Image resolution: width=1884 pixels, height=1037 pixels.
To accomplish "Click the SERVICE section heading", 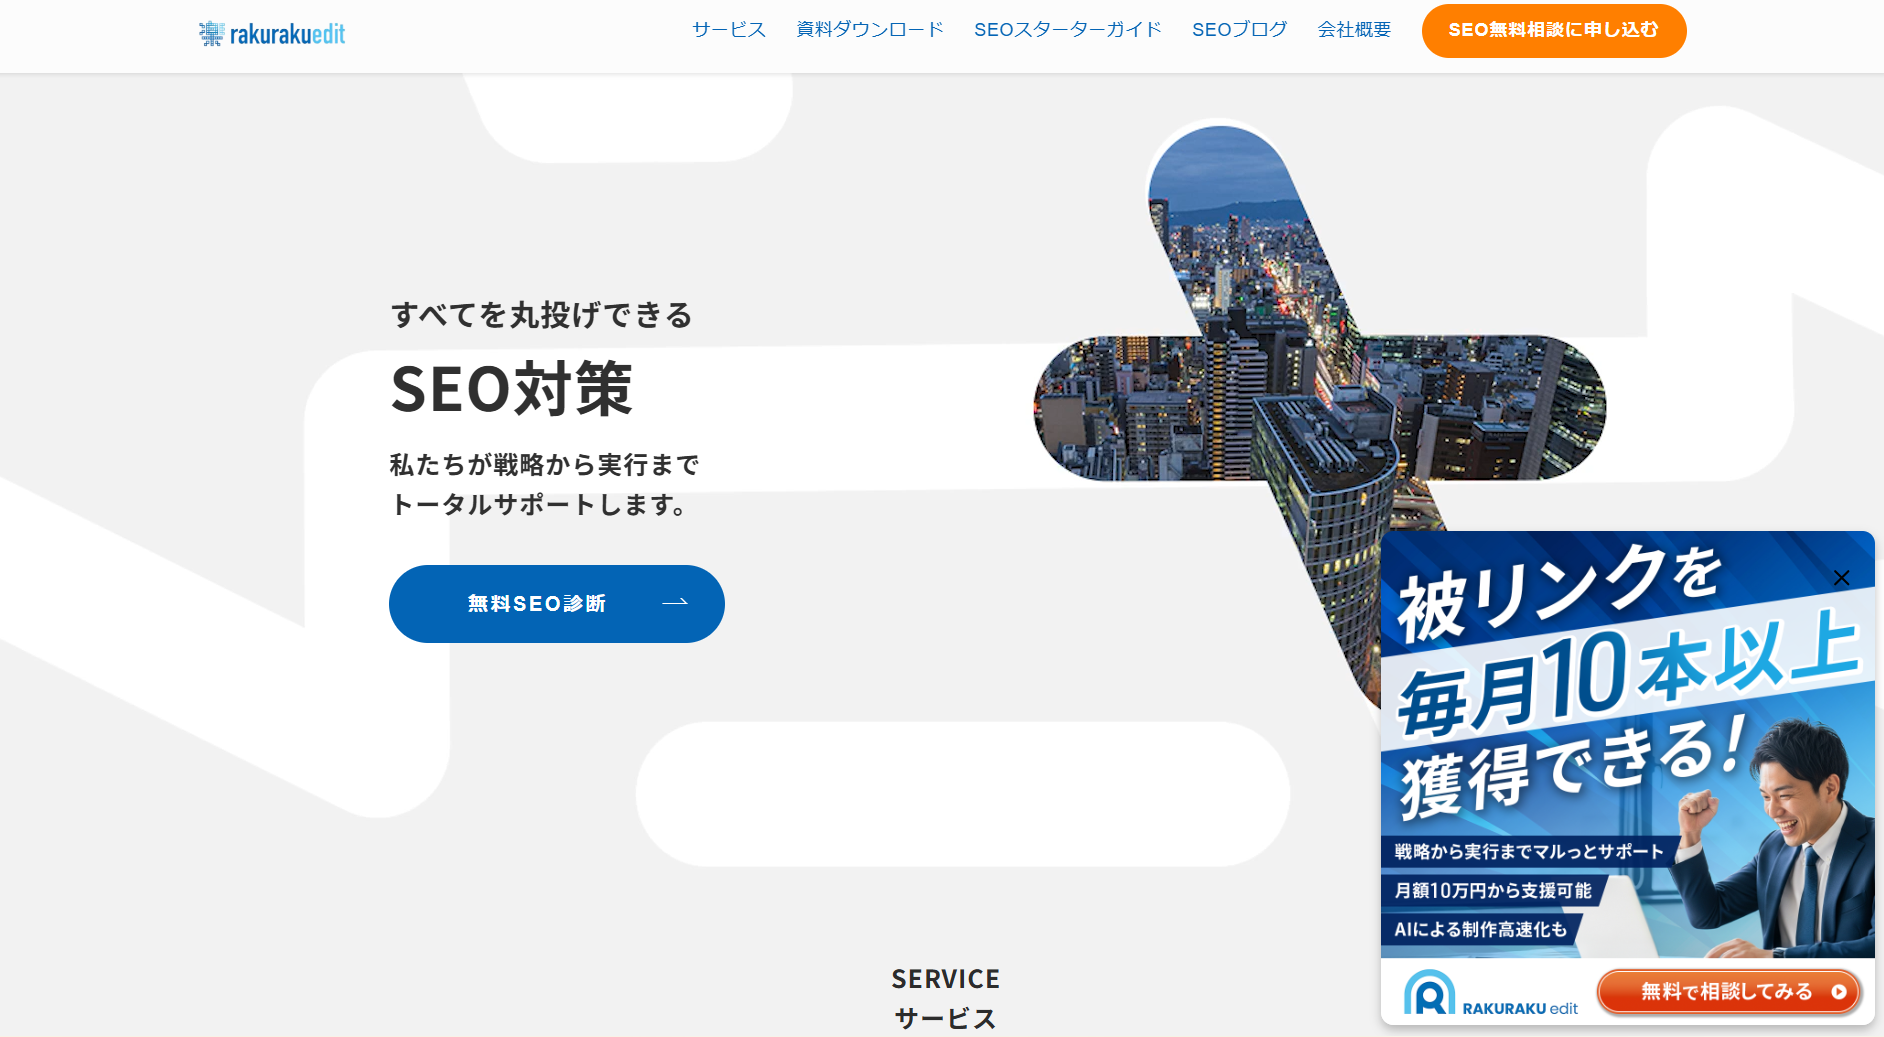I will (x=945, y=979).
